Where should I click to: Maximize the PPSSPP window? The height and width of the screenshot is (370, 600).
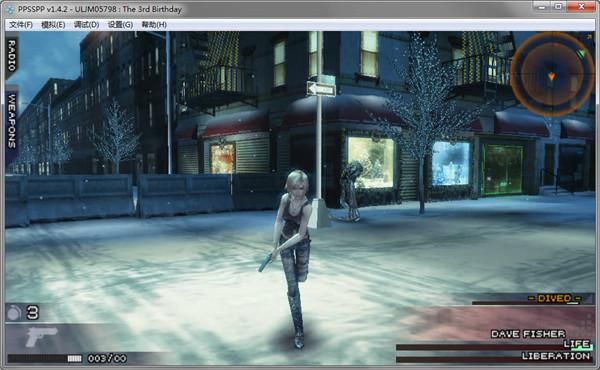pos(558,6)
